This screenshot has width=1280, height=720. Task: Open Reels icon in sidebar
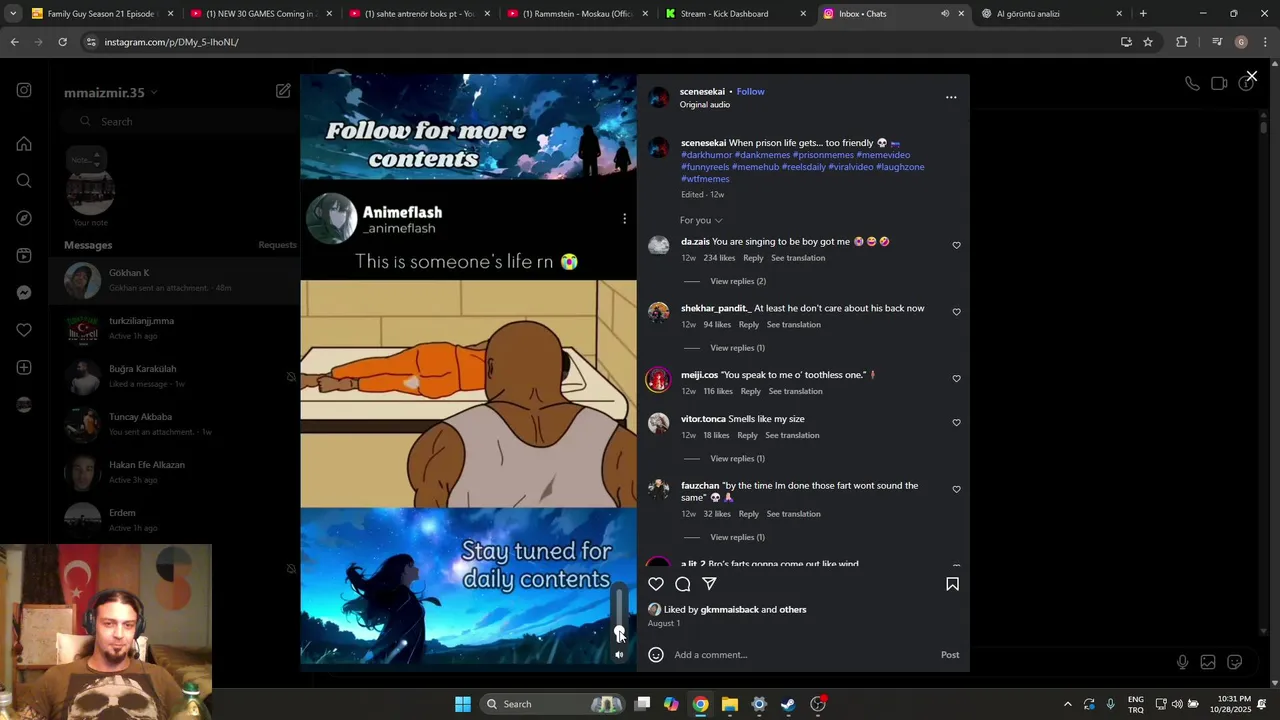[x=24, y=256]
